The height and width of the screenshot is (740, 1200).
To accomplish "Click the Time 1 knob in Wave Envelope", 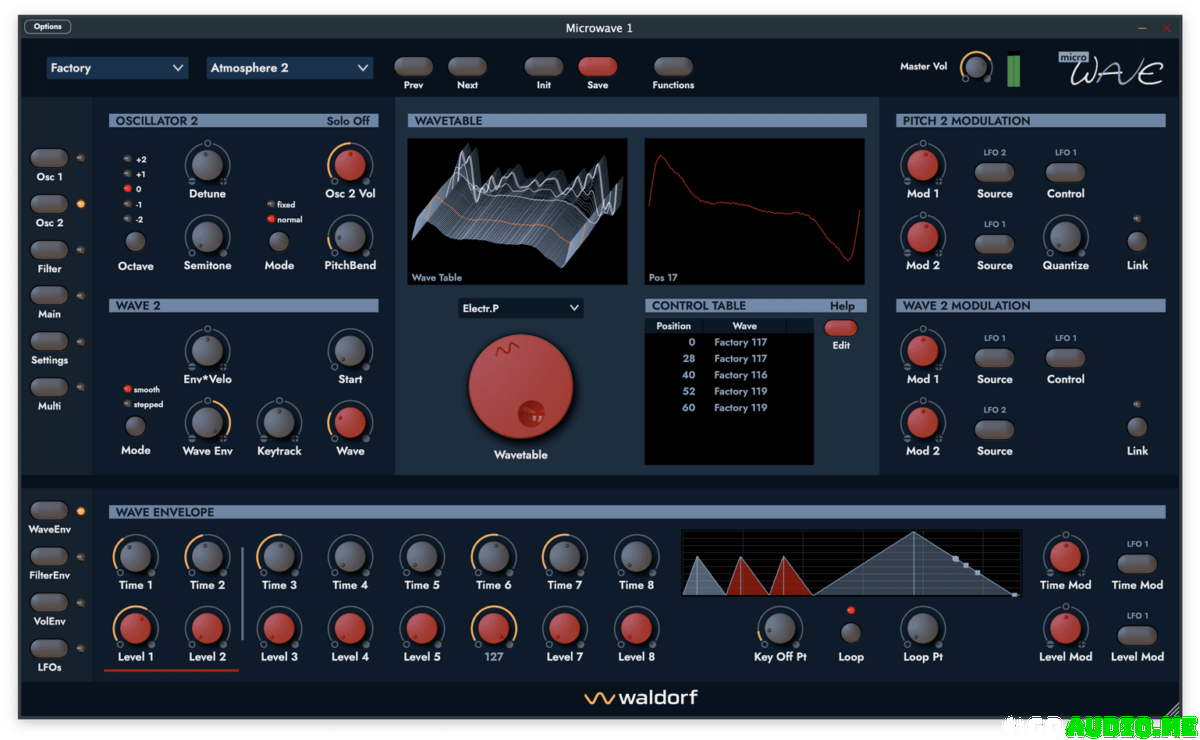I will pos(135,556).
